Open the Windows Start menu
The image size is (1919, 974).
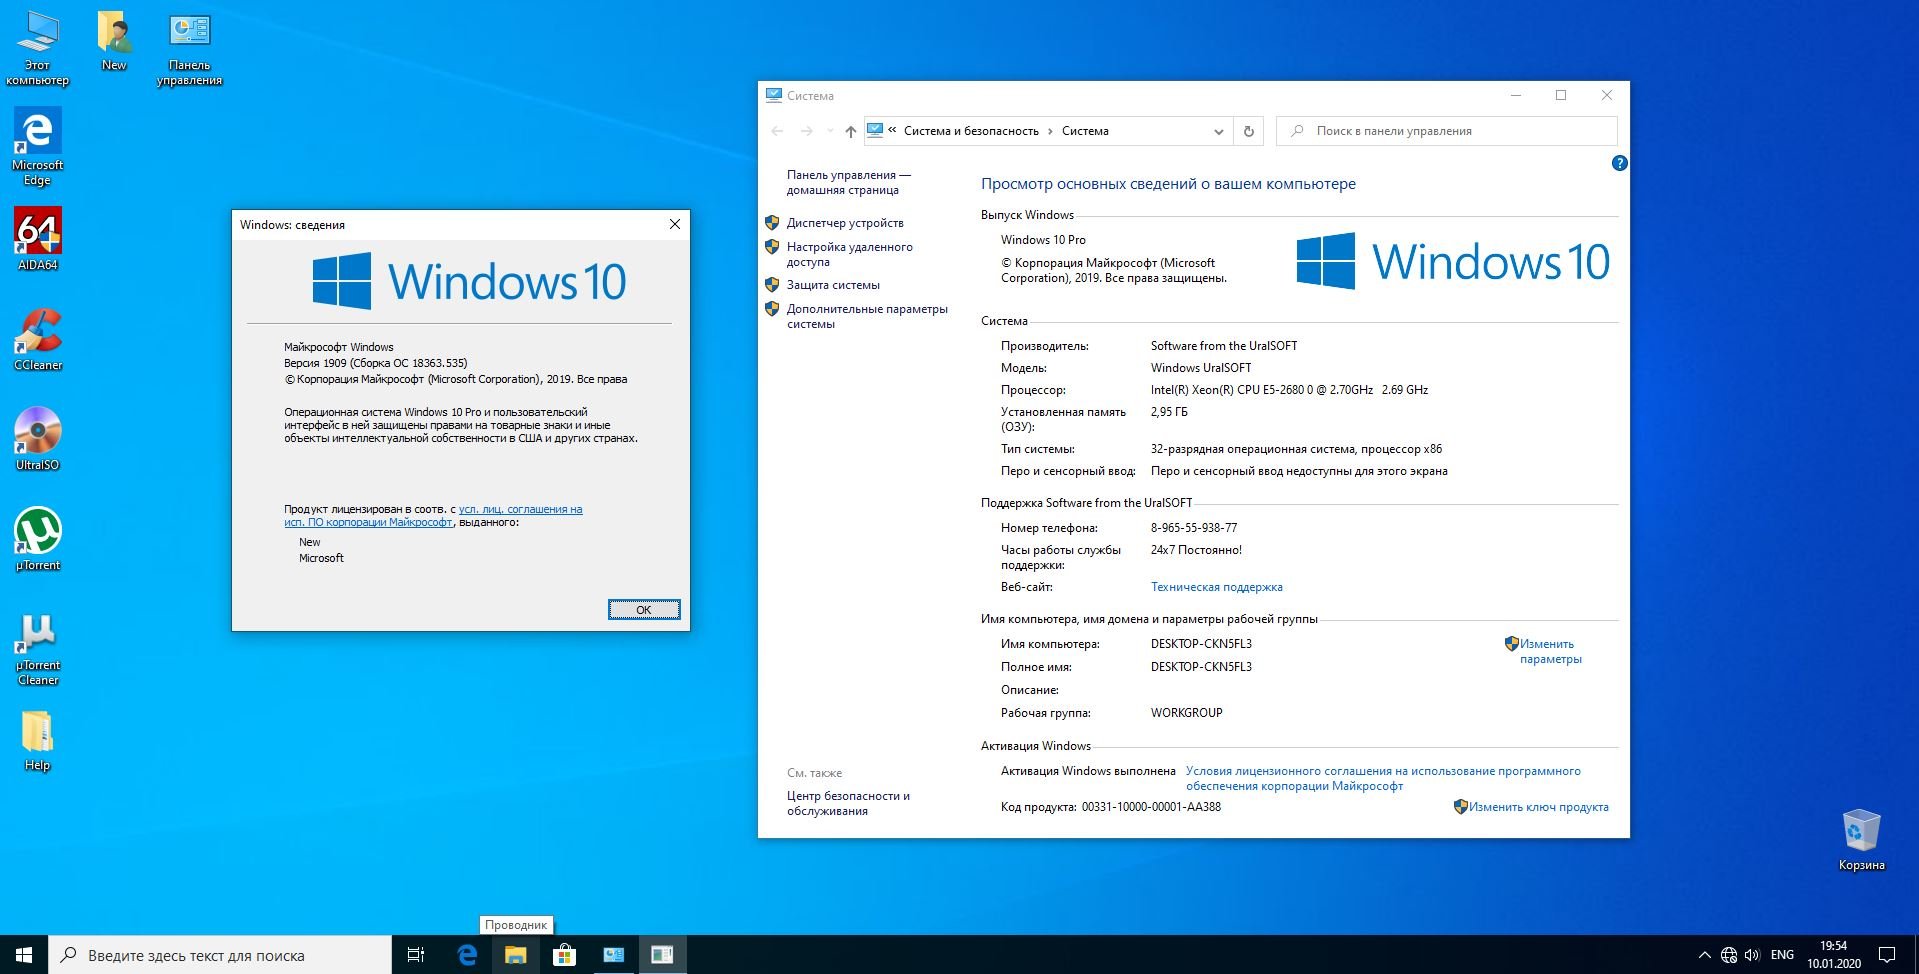tap(24, 955)
